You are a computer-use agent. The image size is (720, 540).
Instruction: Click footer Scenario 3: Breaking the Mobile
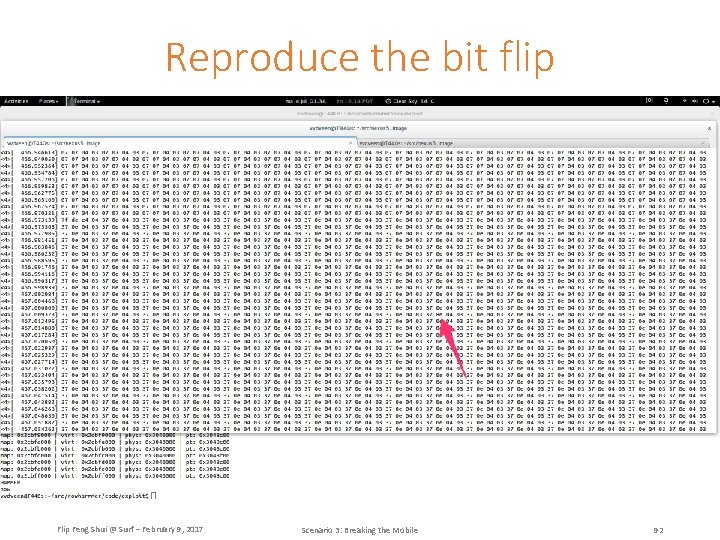click(x=360, y=530)
